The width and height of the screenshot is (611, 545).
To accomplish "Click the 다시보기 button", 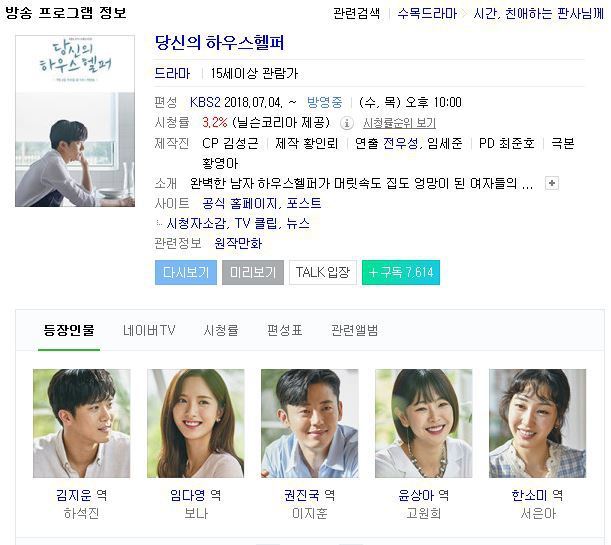I will (186, 272).
